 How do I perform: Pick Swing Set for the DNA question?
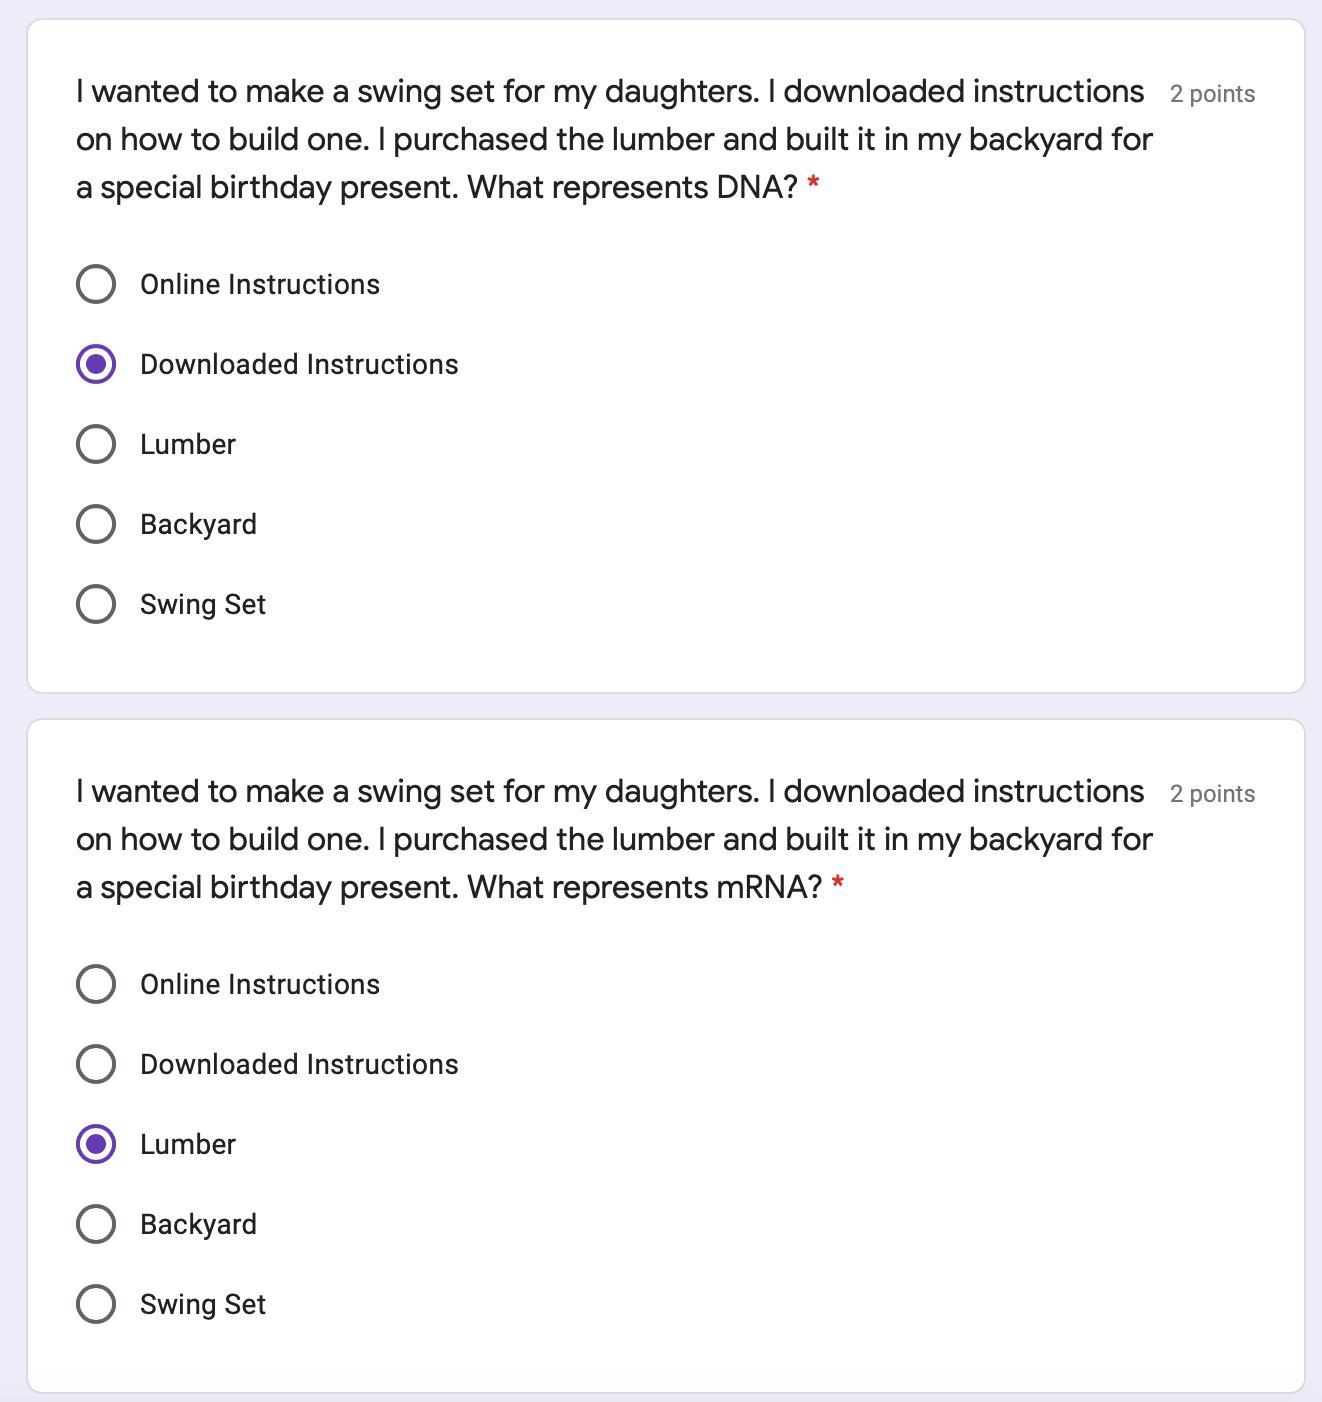[x=96, y=604]
